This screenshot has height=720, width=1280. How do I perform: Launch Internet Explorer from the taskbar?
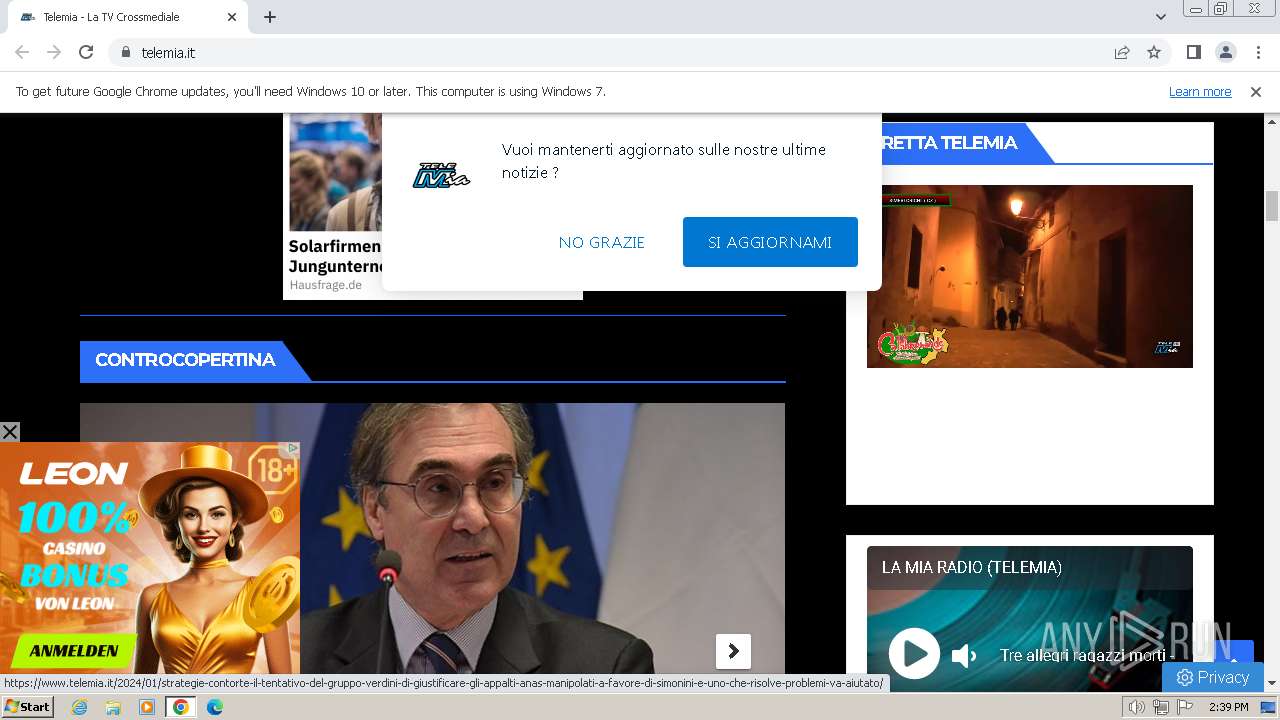click(x=79, y=707)
